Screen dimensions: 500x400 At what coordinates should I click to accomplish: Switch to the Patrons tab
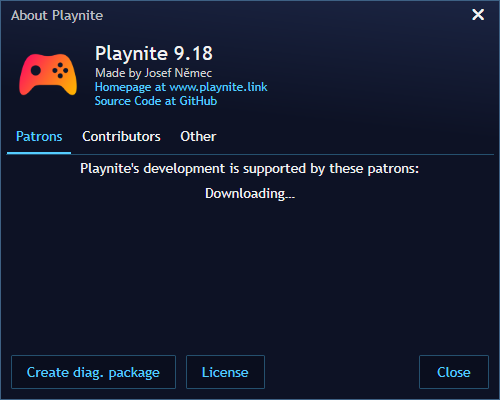(39, 136)
